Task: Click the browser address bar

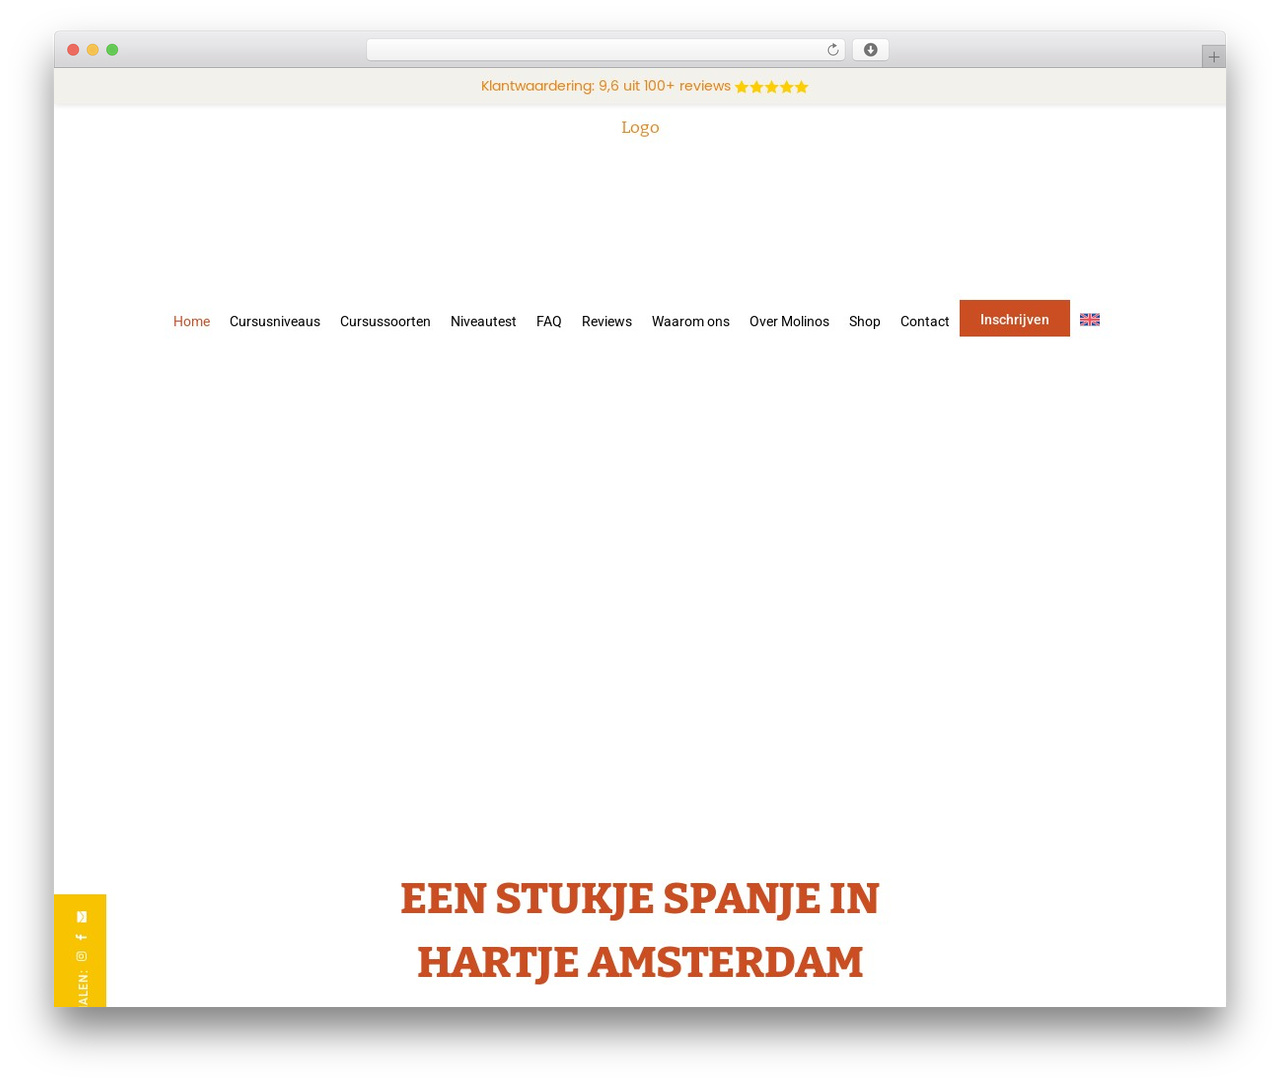Action: point(605,50)
